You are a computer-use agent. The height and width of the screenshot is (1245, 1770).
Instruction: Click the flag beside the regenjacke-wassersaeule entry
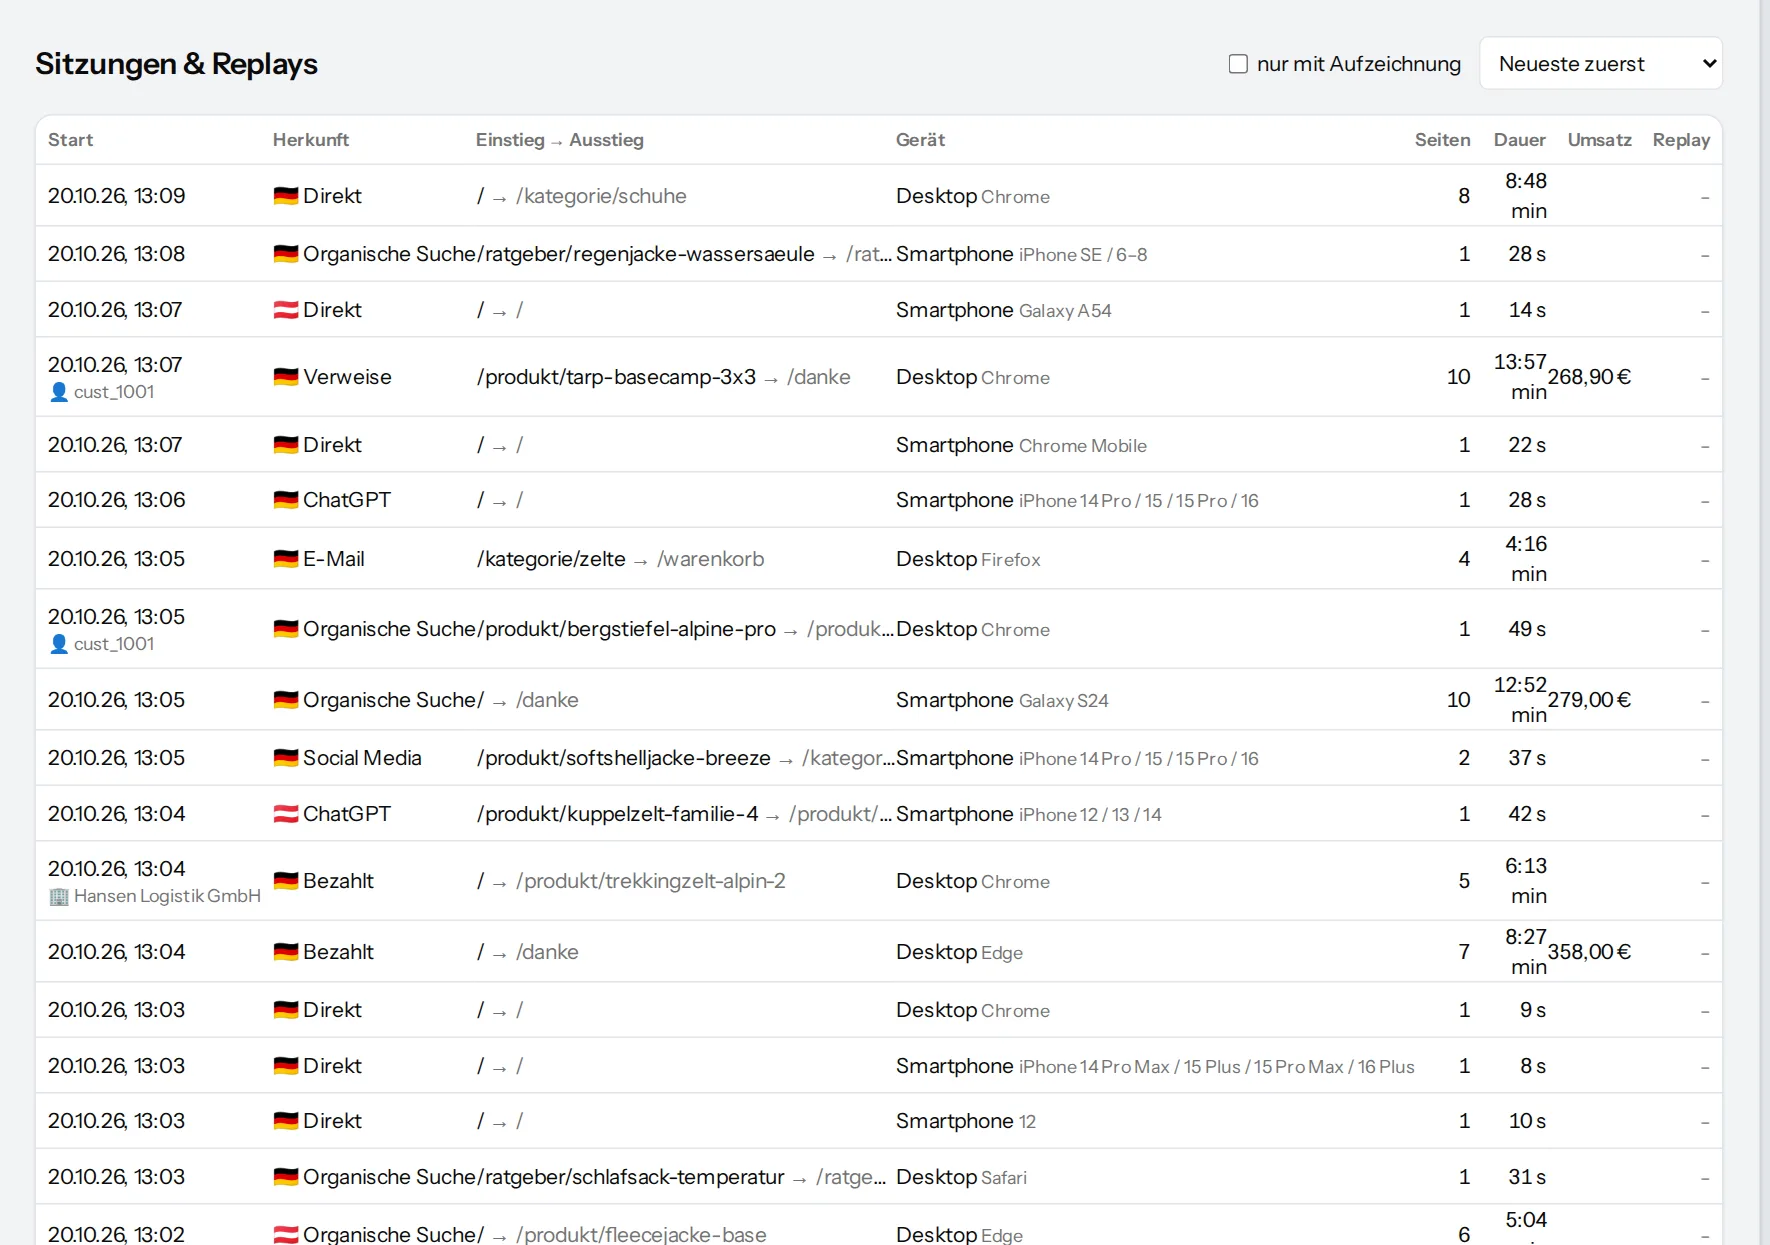point(286,254)
